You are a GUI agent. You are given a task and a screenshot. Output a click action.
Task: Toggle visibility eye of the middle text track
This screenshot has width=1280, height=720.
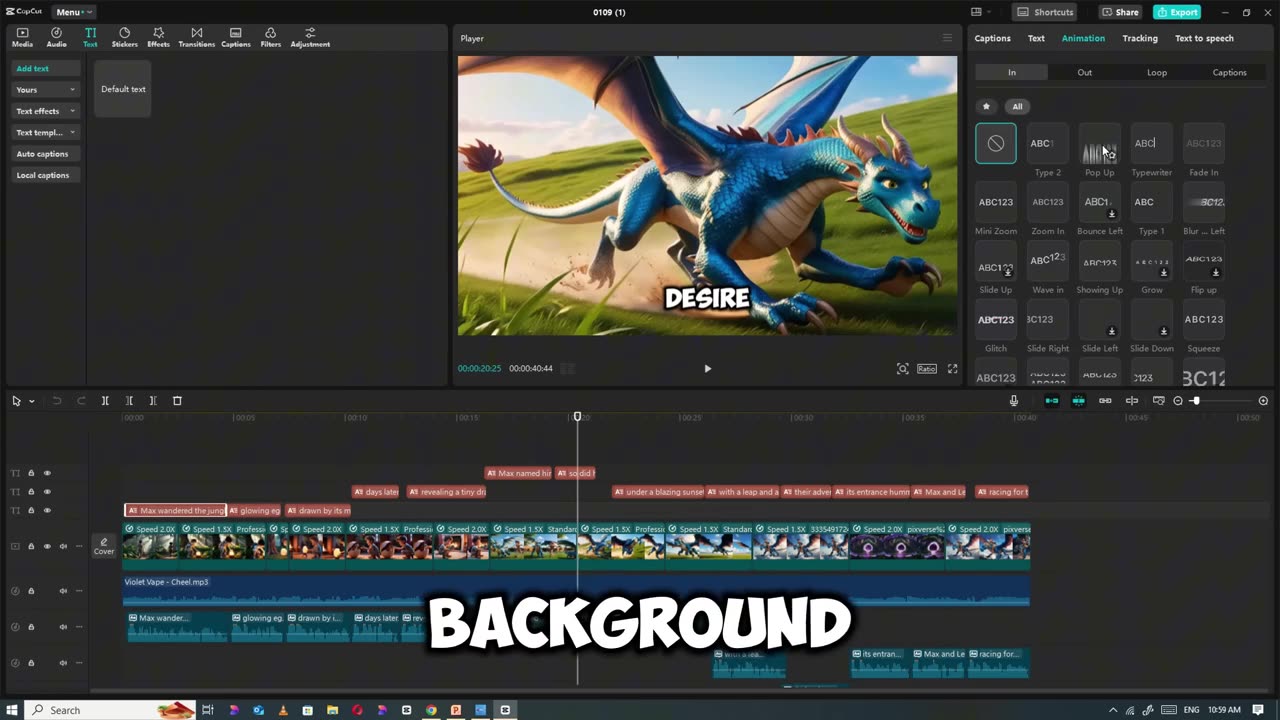click(x=47, y=492)
